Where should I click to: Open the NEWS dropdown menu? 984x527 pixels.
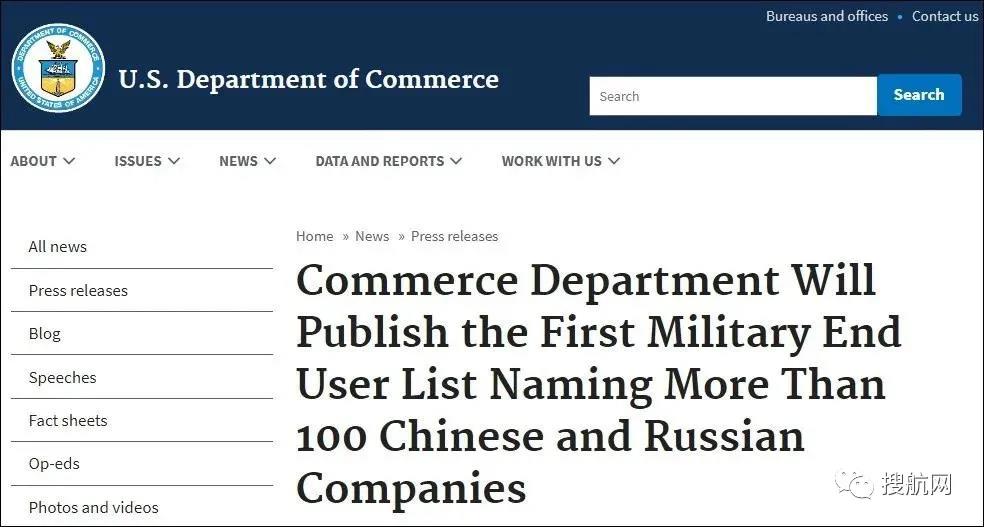point(247,161)
